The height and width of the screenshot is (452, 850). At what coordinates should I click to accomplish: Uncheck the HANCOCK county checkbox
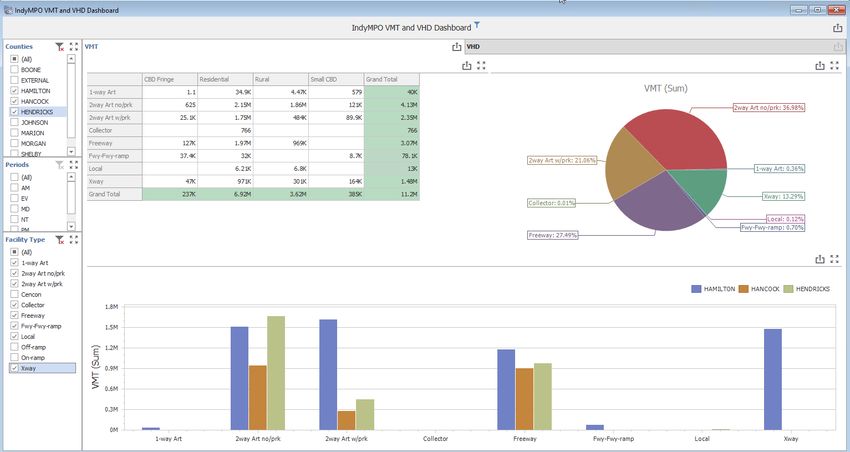click(x=15, y=101)
